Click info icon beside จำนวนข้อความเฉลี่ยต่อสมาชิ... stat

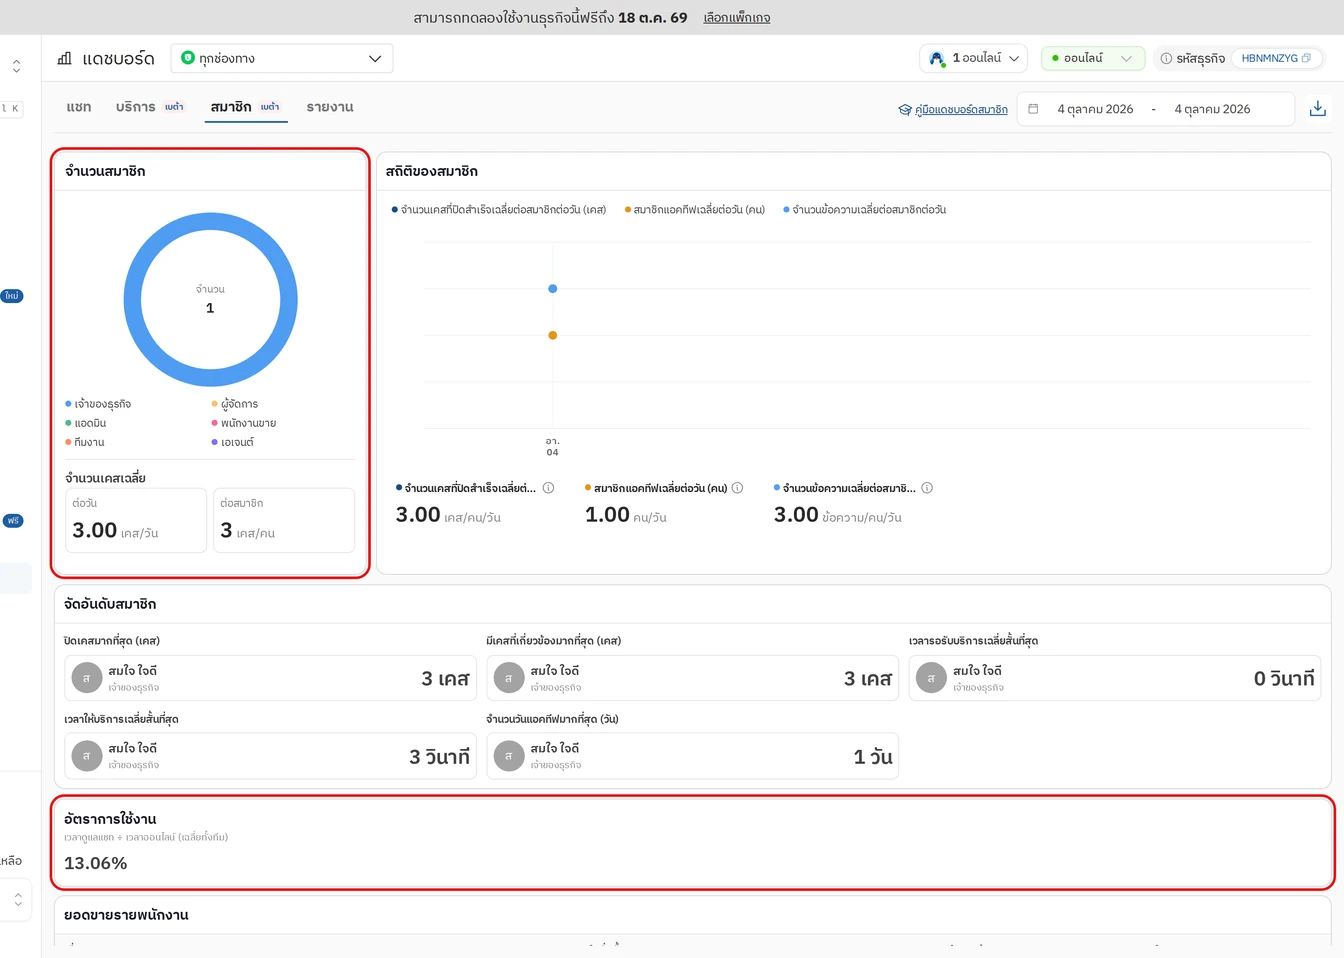point(927,488)
